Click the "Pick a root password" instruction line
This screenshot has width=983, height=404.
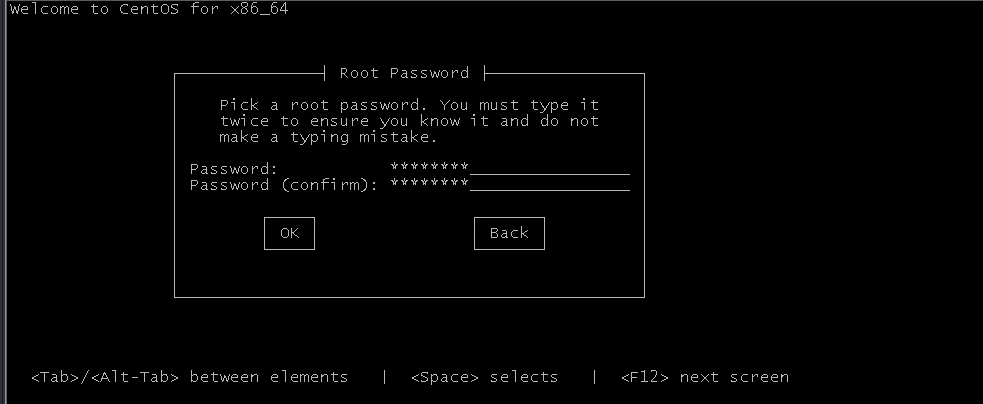409,105
